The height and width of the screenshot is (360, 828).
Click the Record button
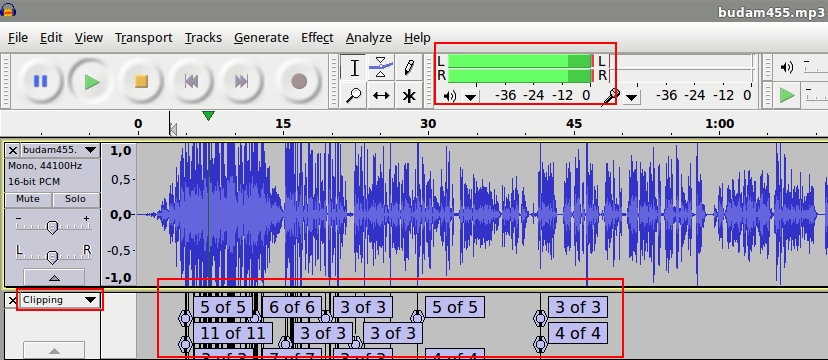tap(299, 81)
